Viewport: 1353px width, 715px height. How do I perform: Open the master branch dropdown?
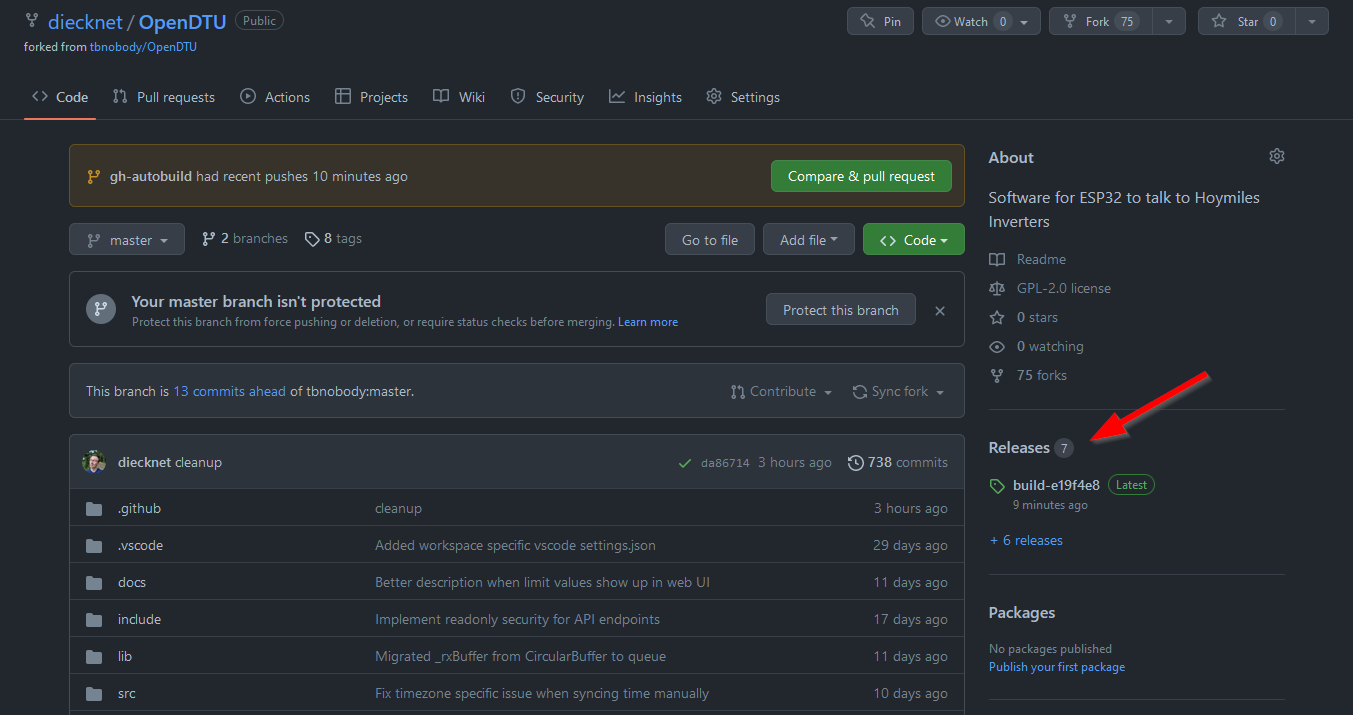pos(126,239)
